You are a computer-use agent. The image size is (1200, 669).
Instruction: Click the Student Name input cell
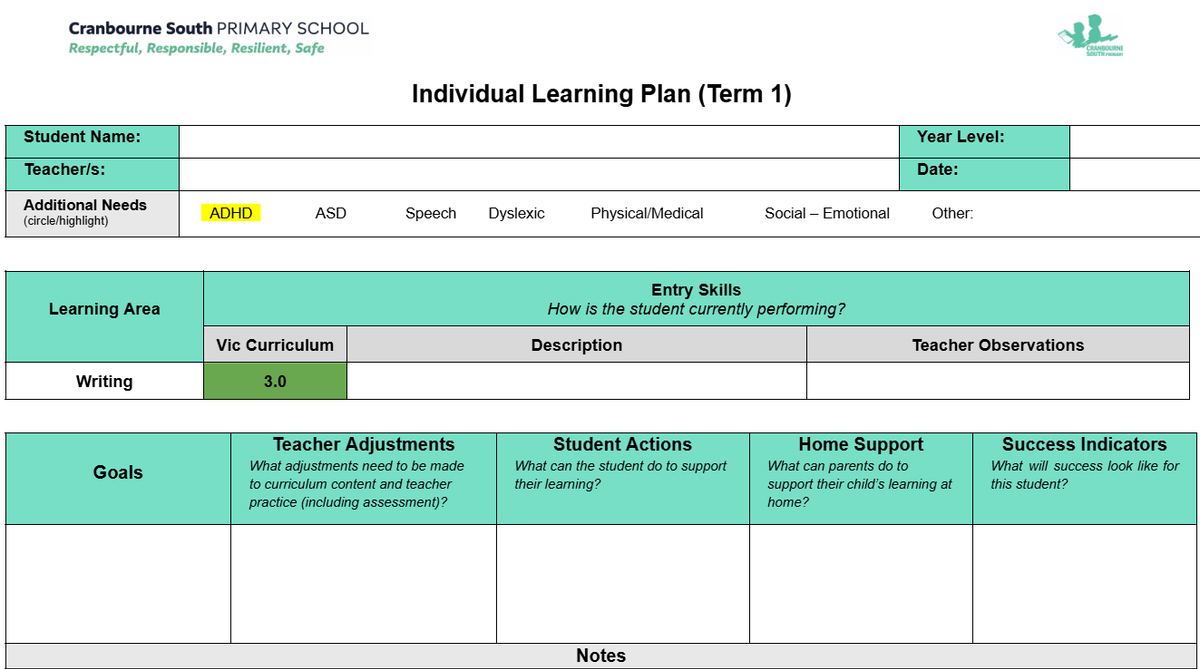(x=540, y=141)
